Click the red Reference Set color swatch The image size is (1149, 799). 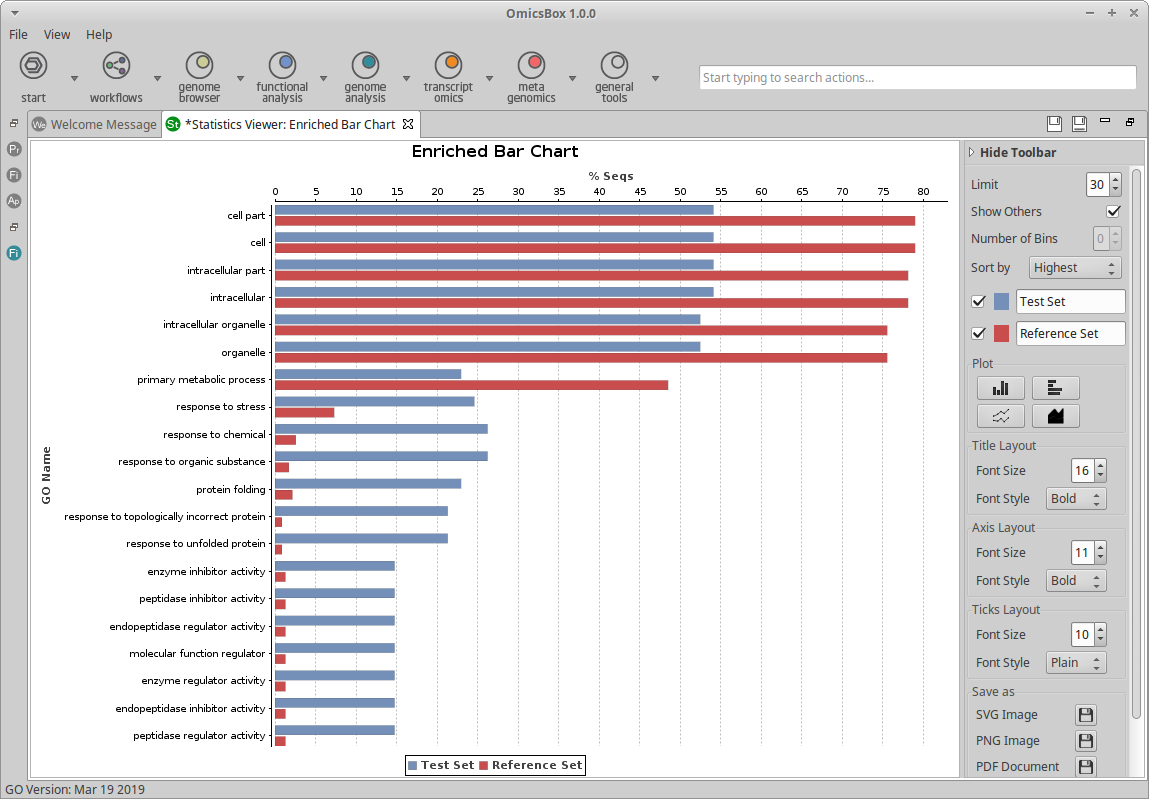1001,334
